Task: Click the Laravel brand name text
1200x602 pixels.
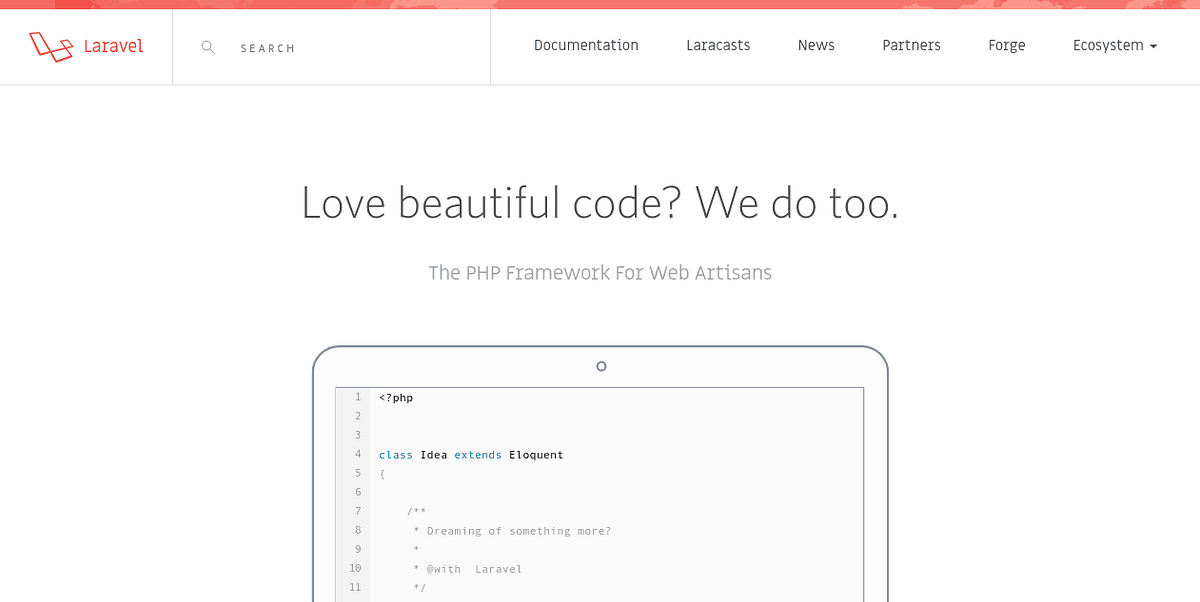Action: [113, 46]
